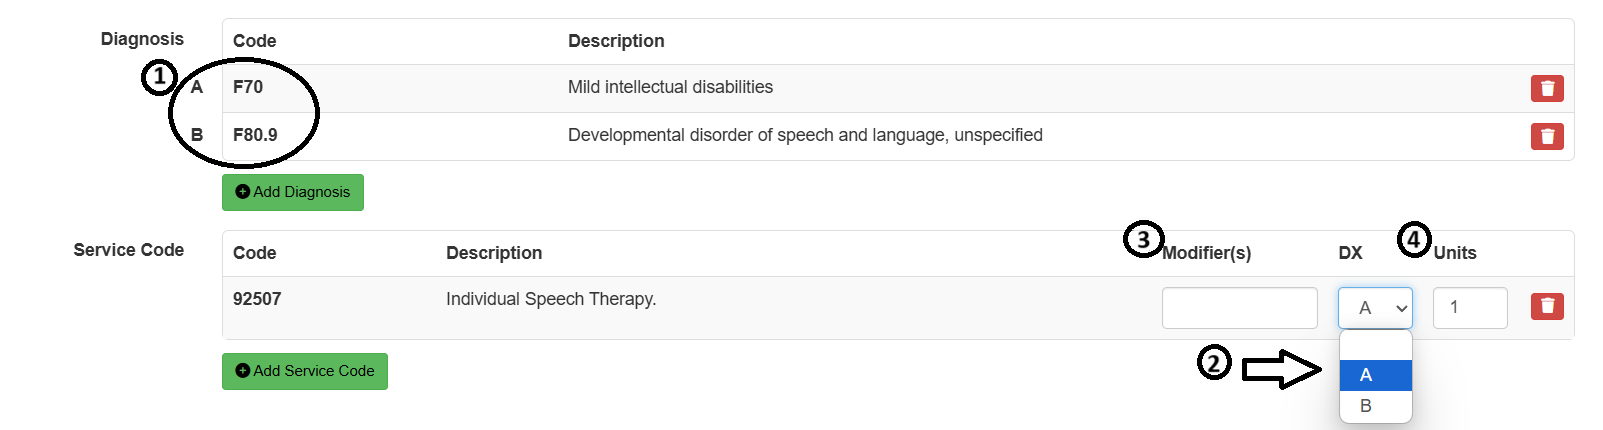Choose option A in the DX list
The width and height of the screenshot is (1603, 430).
coord(1375,375)
